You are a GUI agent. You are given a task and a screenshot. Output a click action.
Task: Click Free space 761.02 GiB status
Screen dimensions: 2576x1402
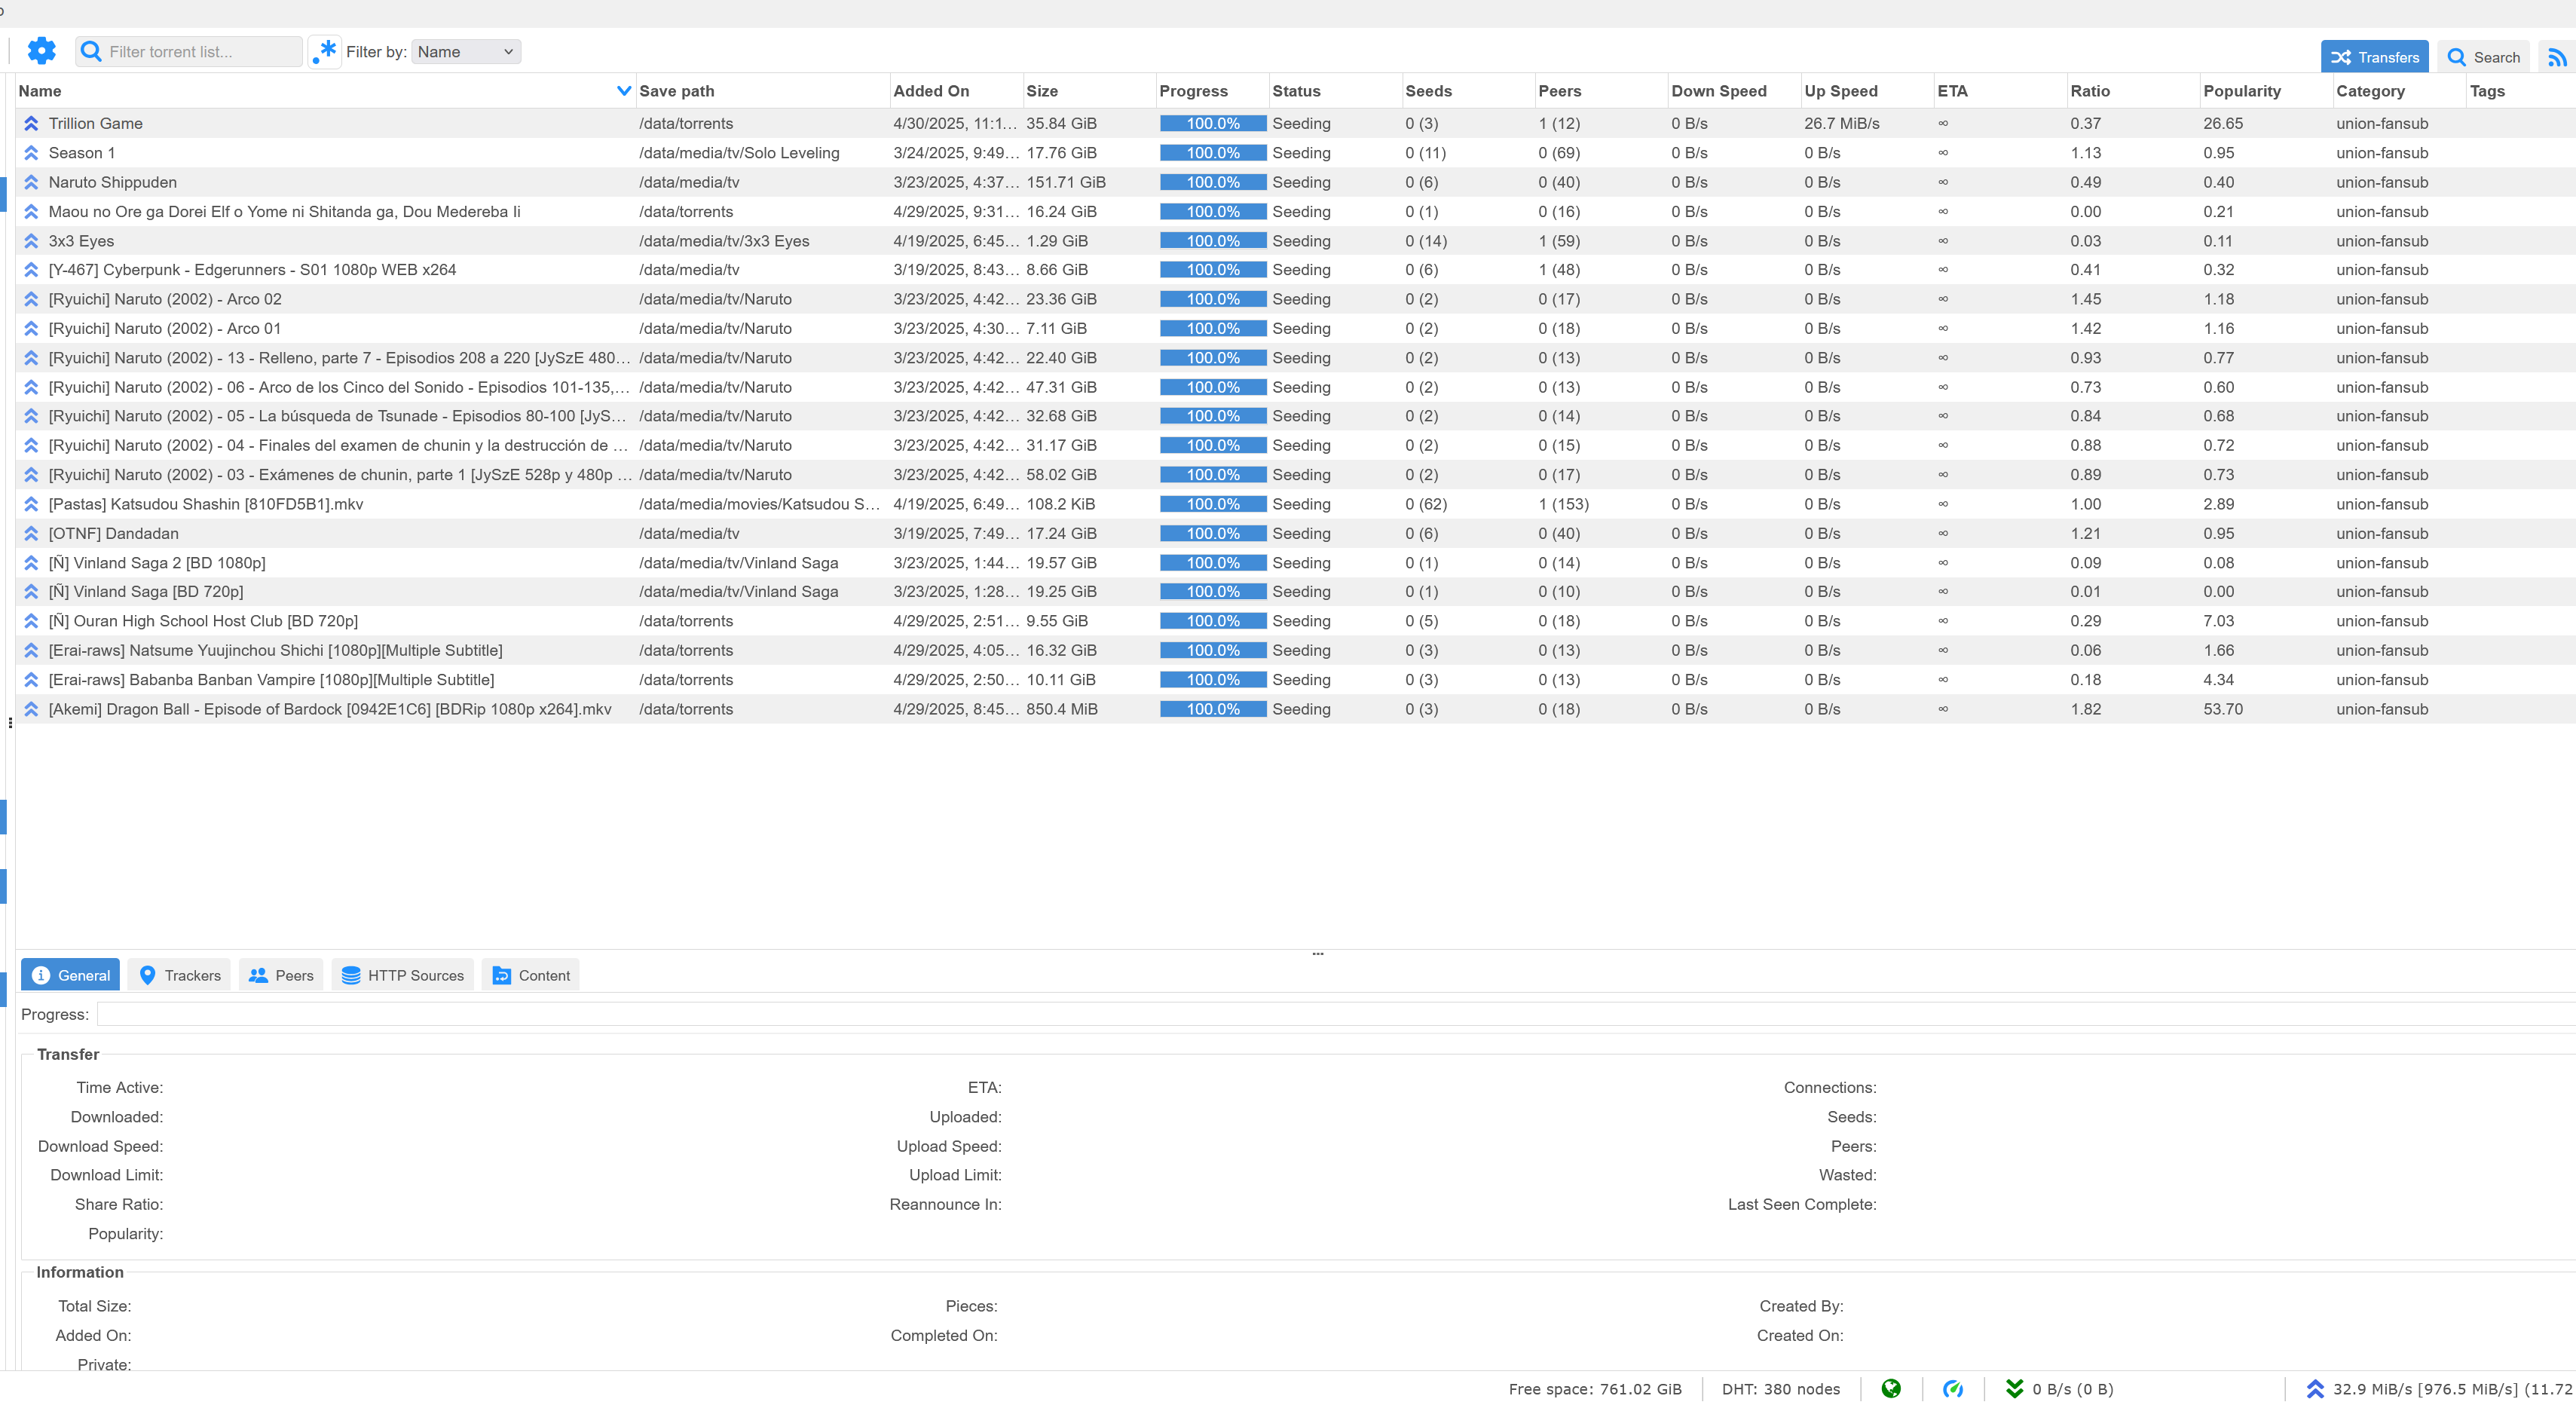1595,1389
